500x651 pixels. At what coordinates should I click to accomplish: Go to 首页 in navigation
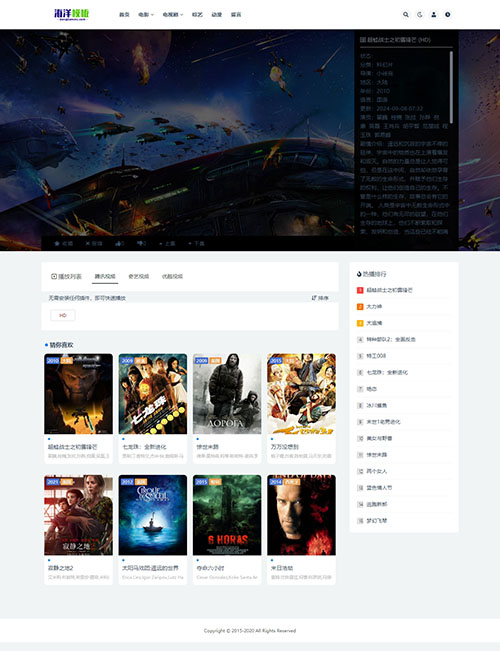click(x=124, y=15)
